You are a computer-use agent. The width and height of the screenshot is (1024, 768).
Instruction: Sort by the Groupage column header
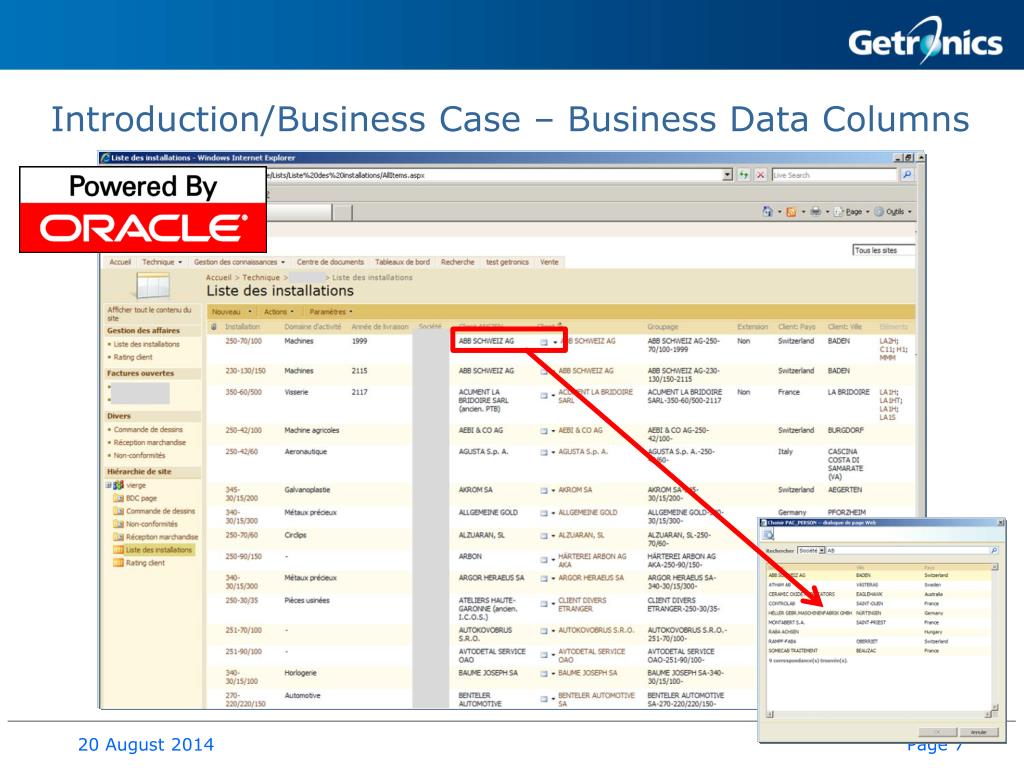(x=663, y=327)
